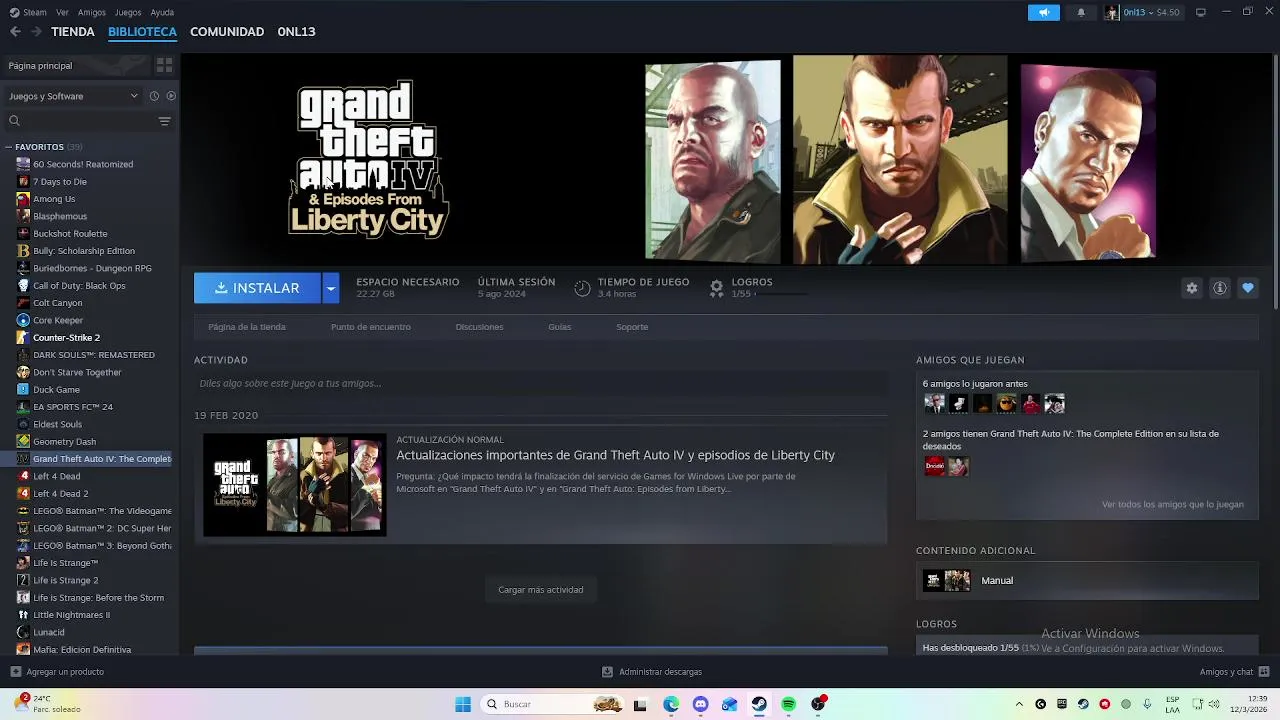Select Counter-Strike 2 in library list
Screen dimensions: 1280x720
point(66,338)
